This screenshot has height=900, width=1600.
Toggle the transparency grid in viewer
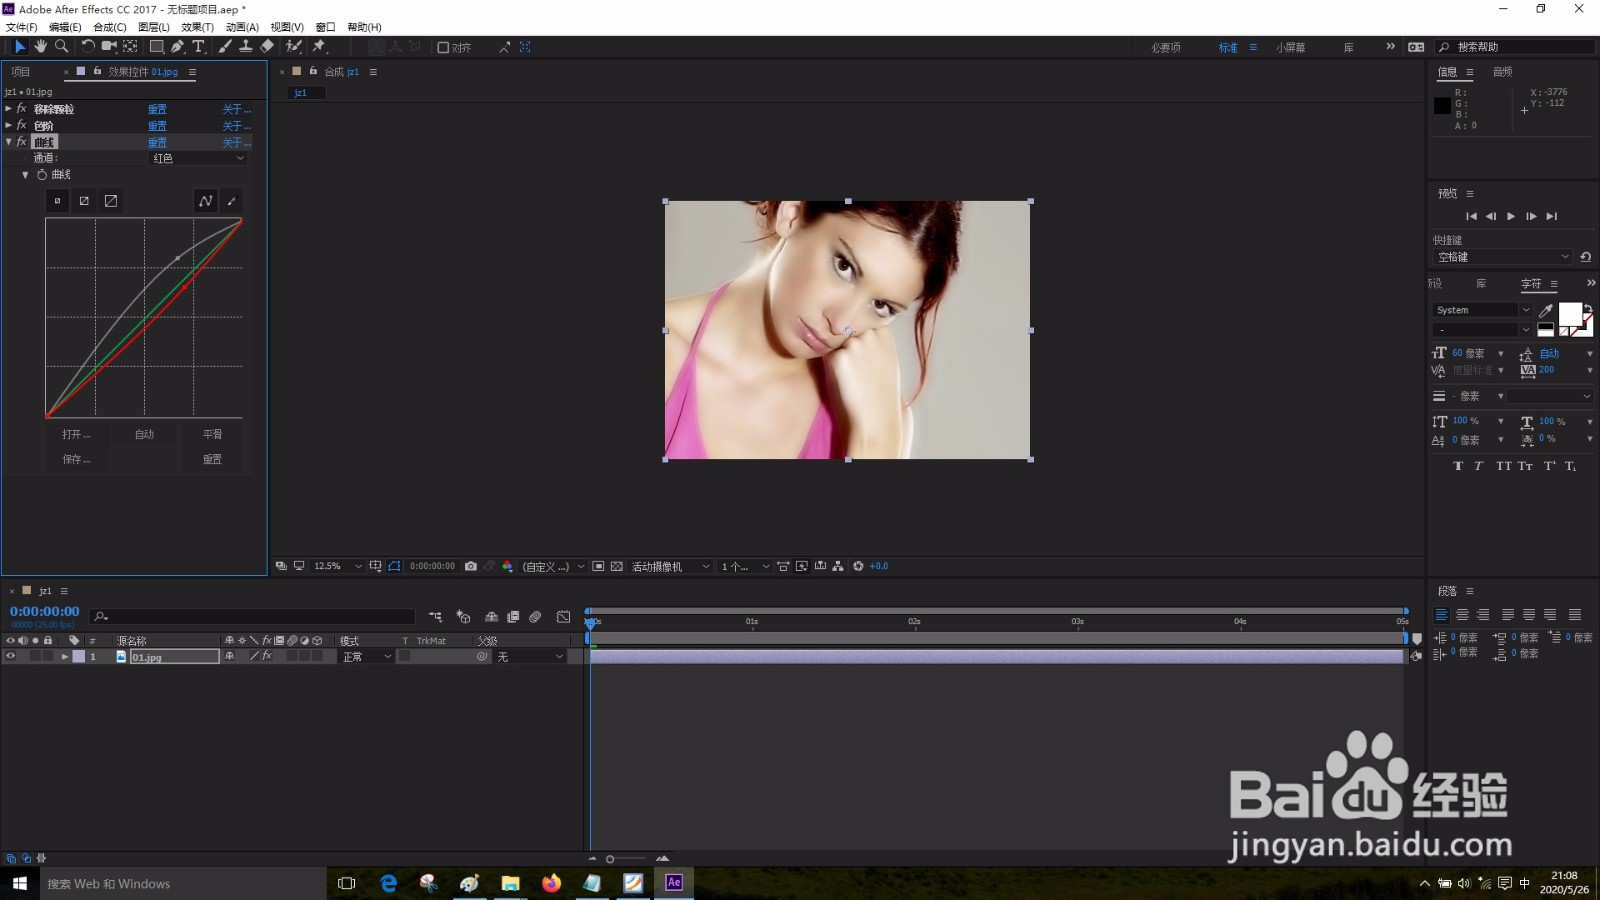coord(617,566)
